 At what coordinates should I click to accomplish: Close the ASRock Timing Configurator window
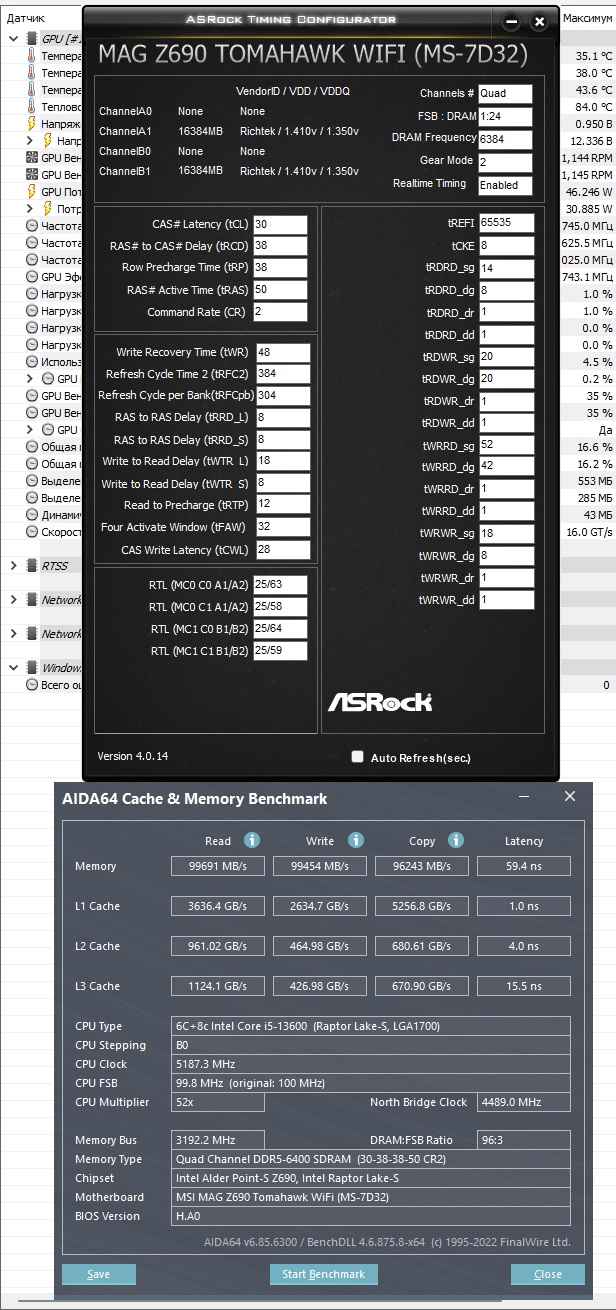point(539,21)
